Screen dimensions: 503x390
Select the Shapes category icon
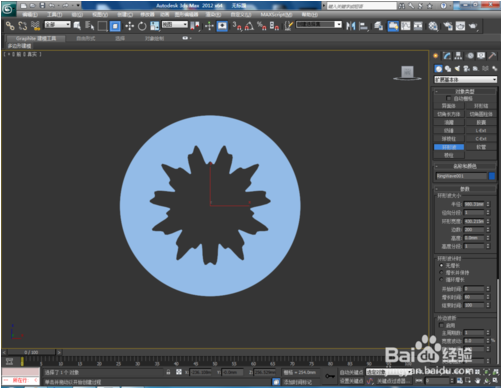[x=448, y=69]
